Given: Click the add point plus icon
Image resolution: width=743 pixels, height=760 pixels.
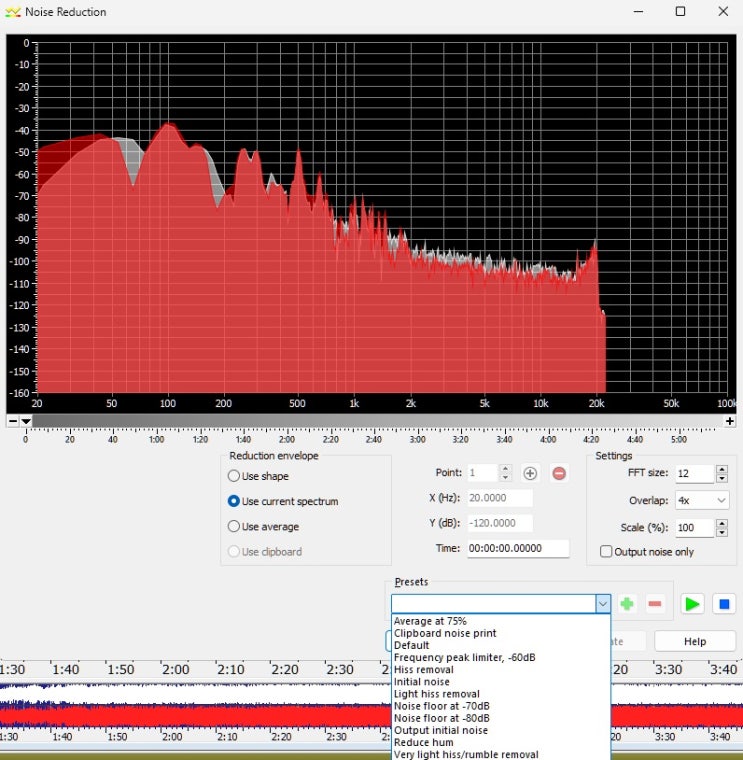Looking at the screenshot, I should pyautogui.click(x=530, y=473).
